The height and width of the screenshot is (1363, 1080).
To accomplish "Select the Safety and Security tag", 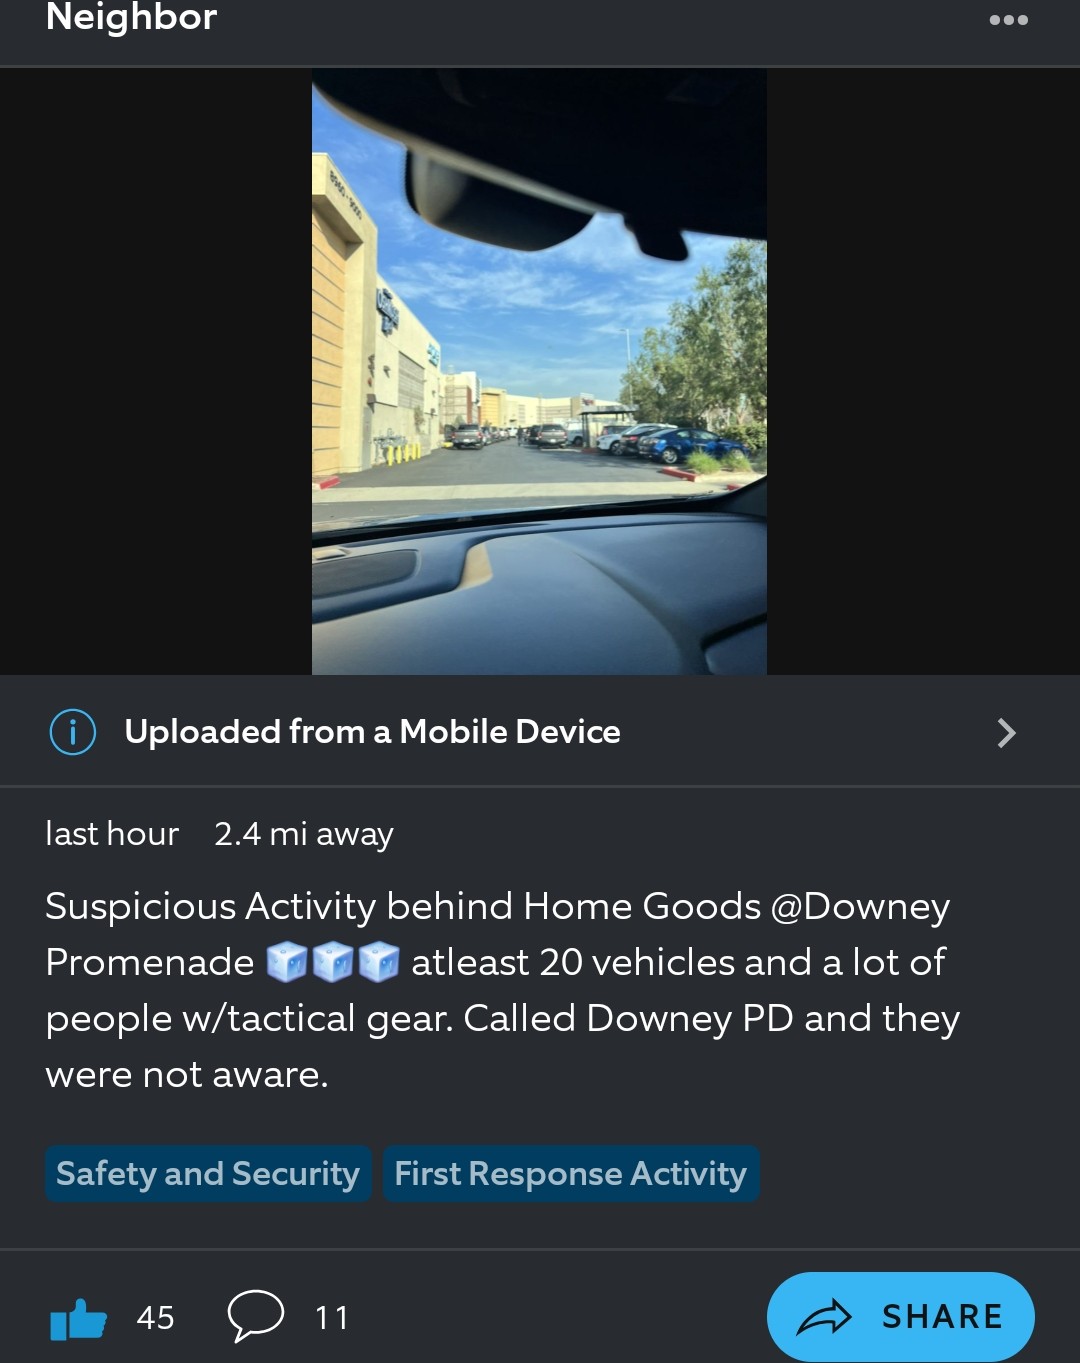I will [x=208, y=1174].
